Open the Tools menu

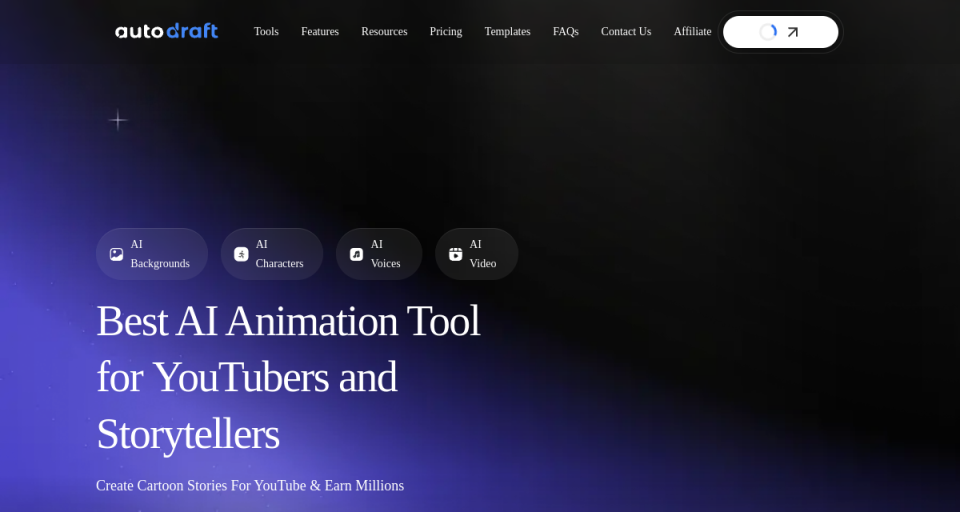point(266,32)
